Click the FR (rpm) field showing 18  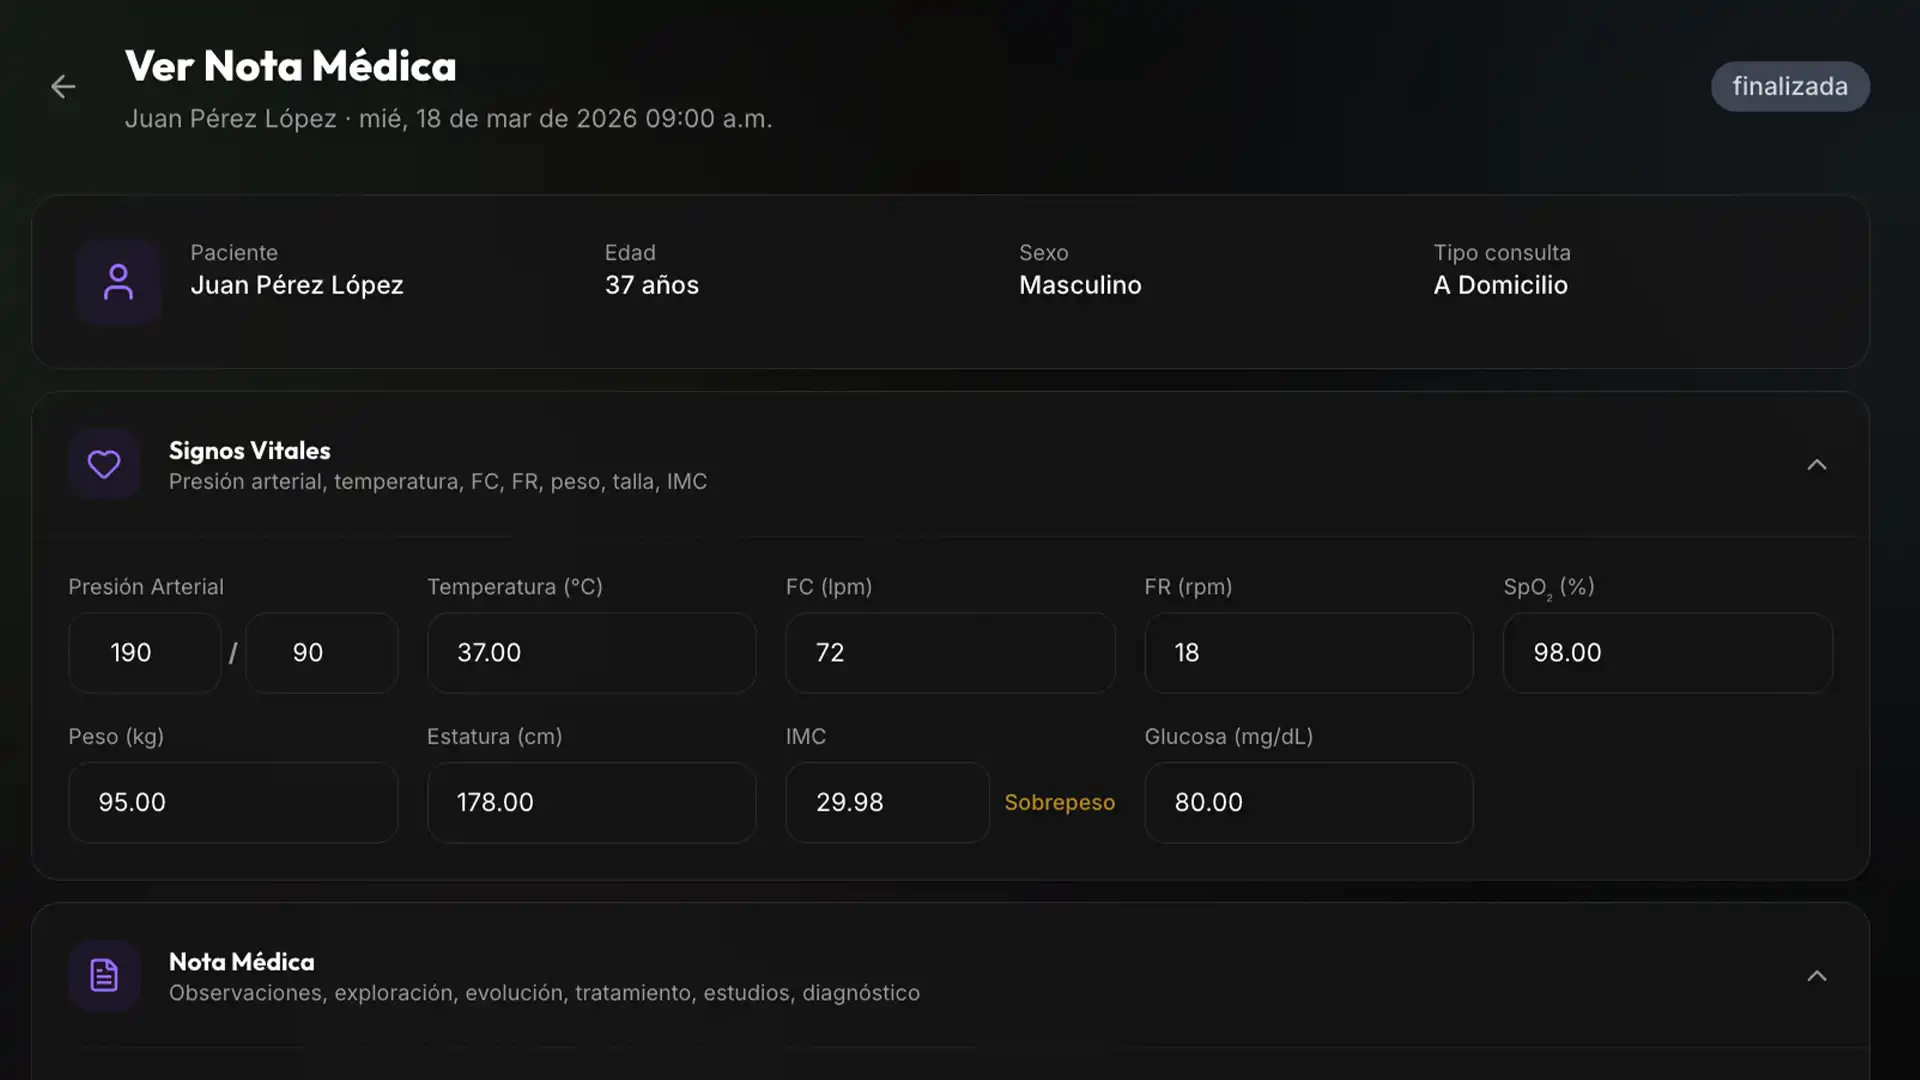coord(1308,653)
